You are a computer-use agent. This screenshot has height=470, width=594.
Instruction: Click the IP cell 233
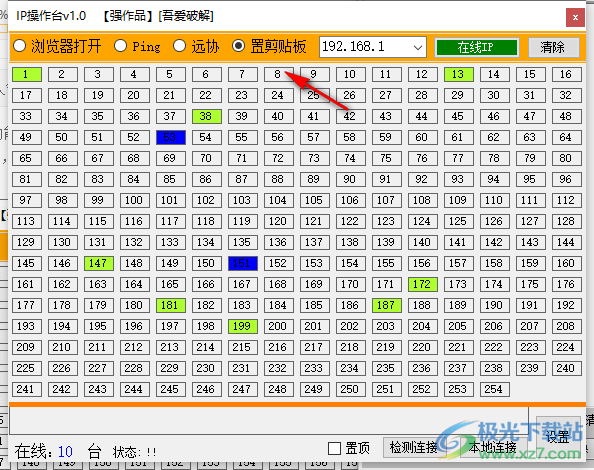point(314,369)
